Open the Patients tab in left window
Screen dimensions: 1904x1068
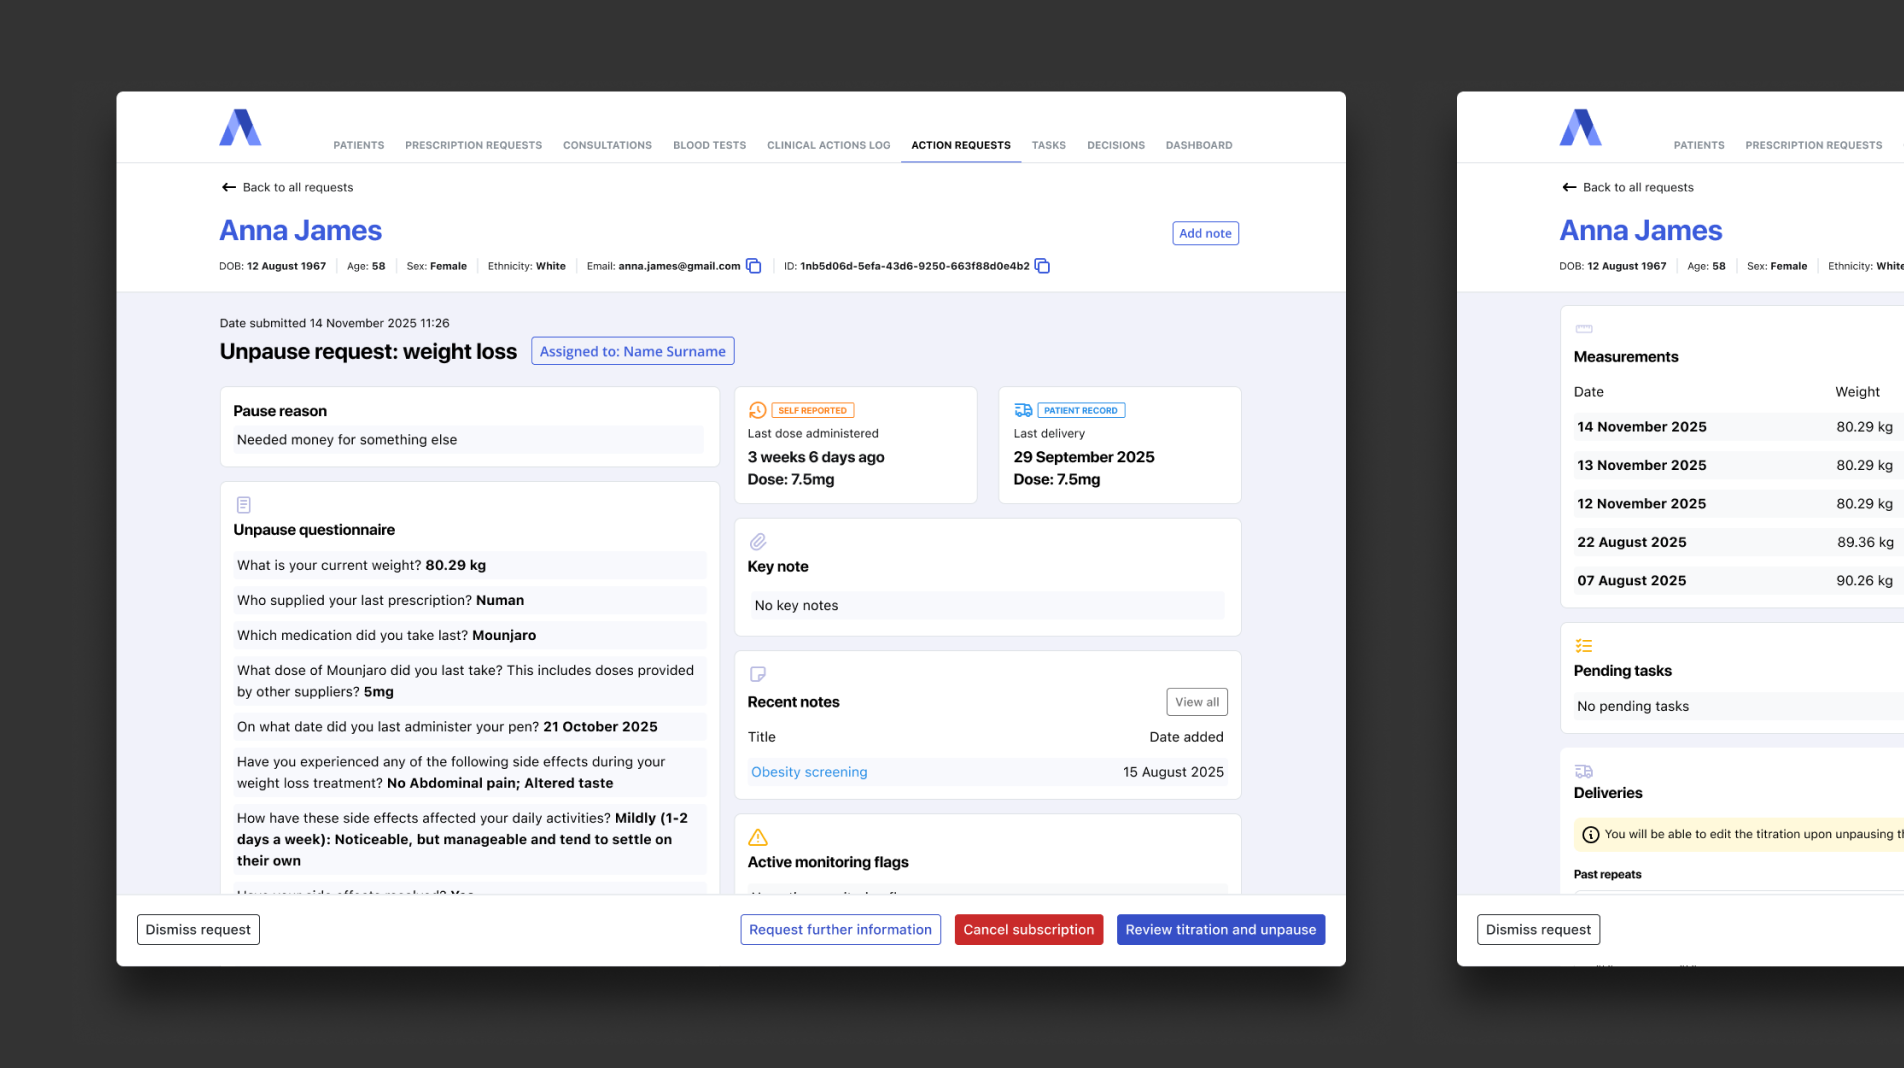(x=359, y=145)
